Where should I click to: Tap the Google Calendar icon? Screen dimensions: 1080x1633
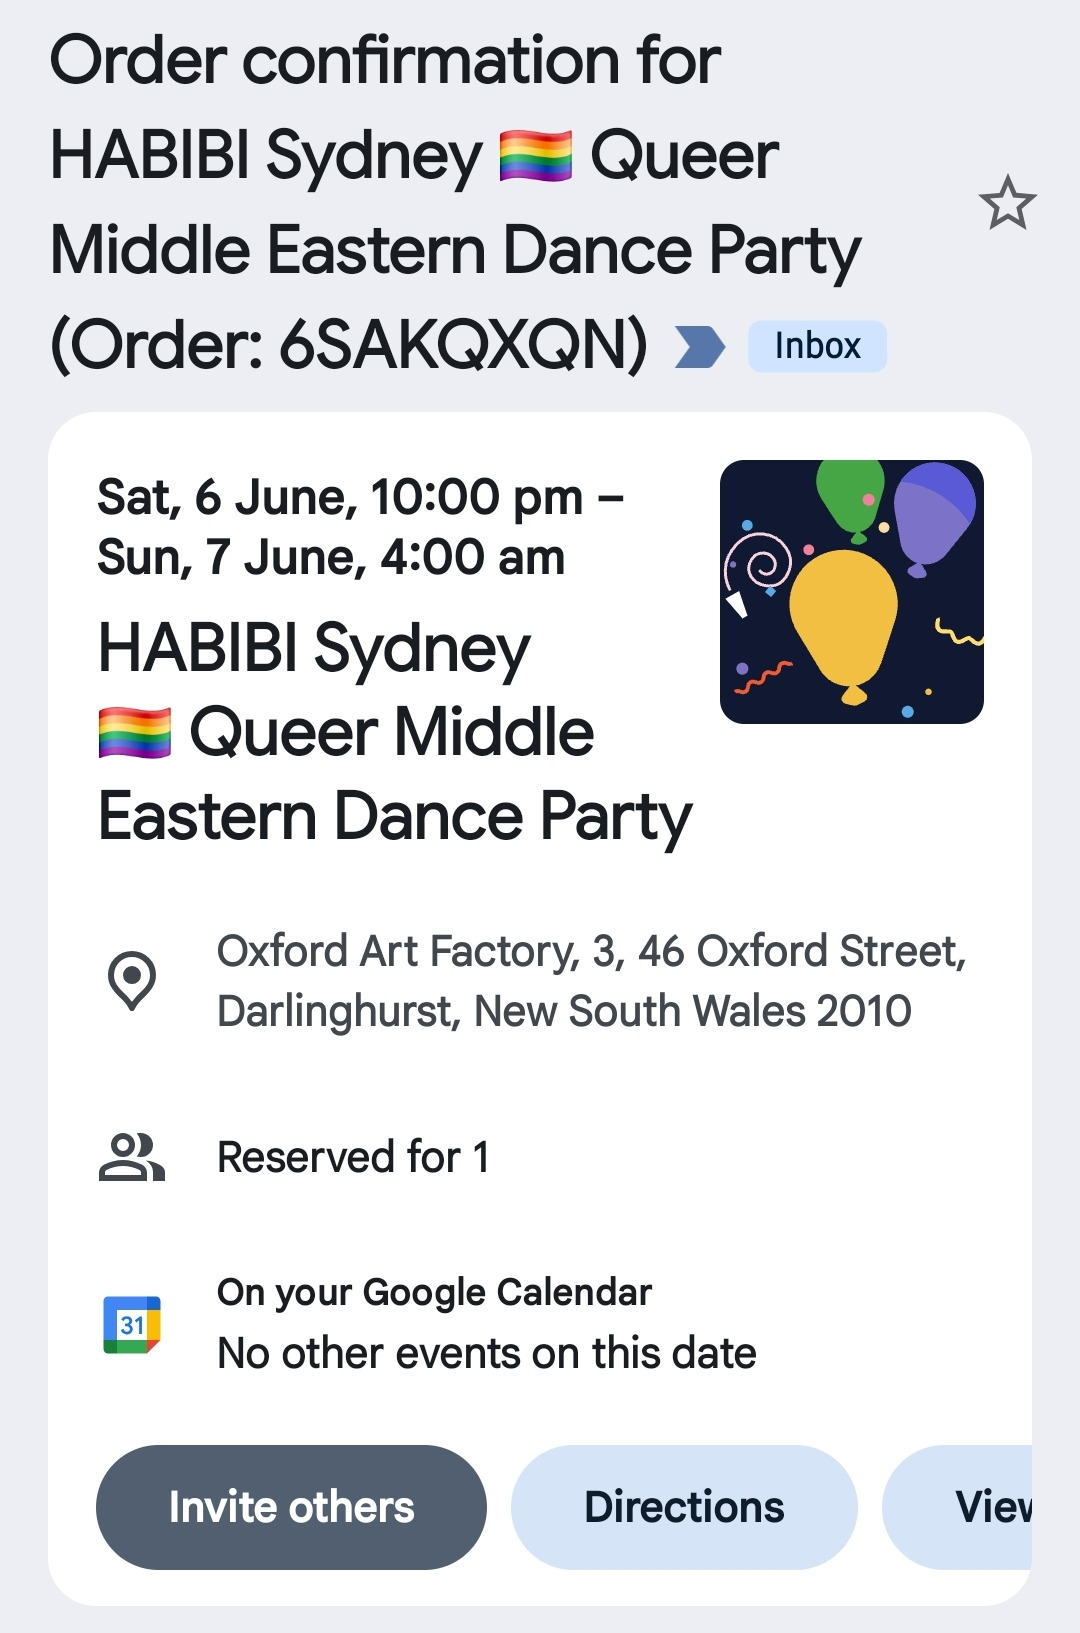tap(132, 1325)
